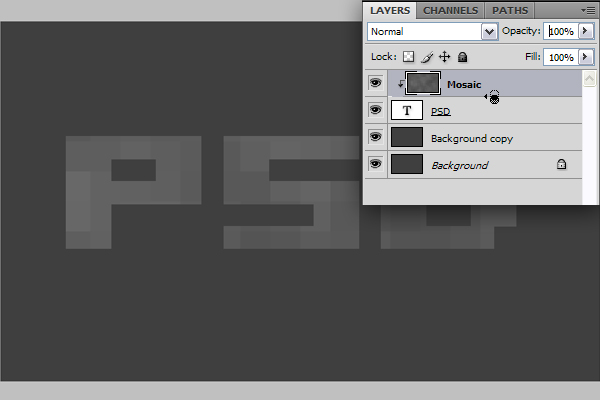Open the Layers panel options menu
The width and height of the screenshot is (600, 400).
(x=588, y=11)
